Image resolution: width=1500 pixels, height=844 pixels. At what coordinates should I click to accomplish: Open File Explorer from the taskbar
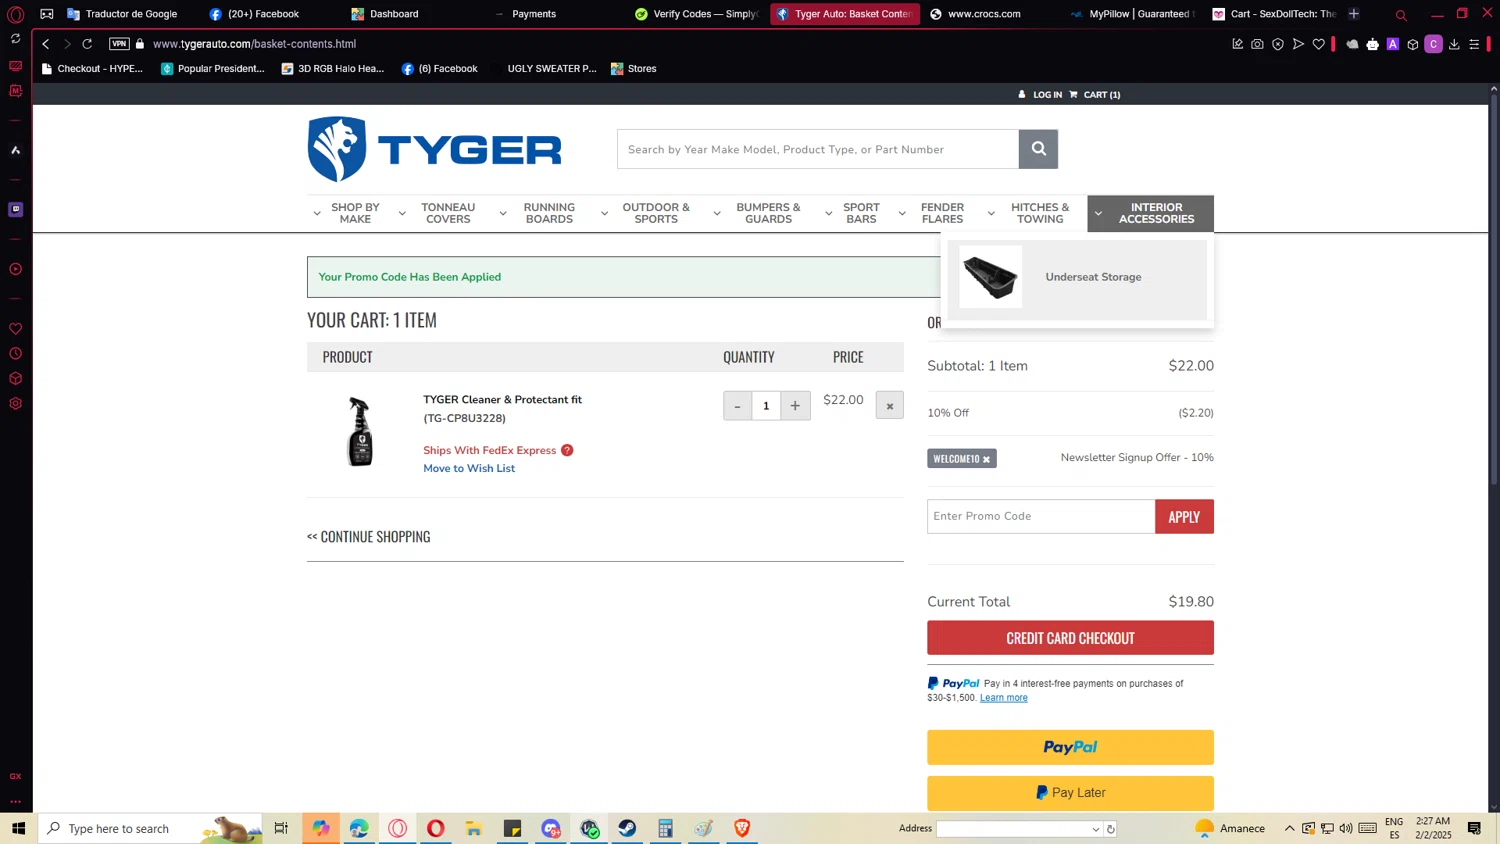[474, 828]
